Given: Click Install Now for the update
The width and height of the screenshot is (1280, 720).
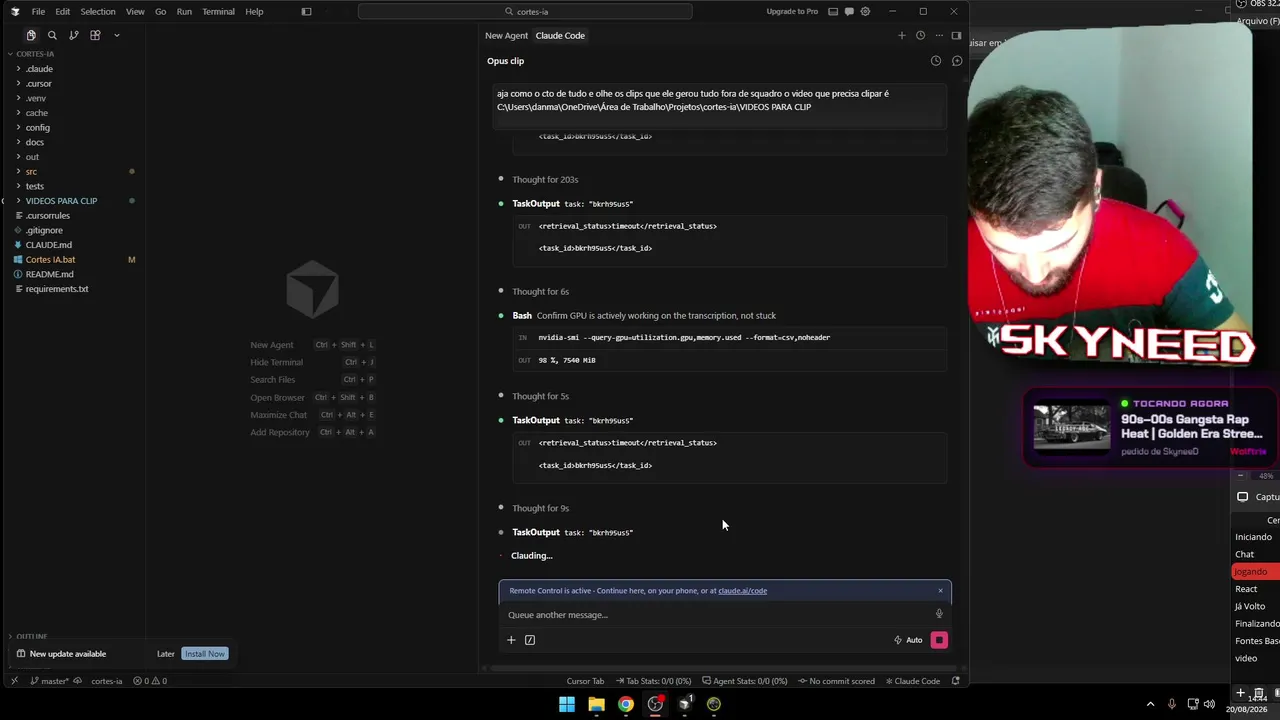Looking at the screenshot, I should pos(205,654).
